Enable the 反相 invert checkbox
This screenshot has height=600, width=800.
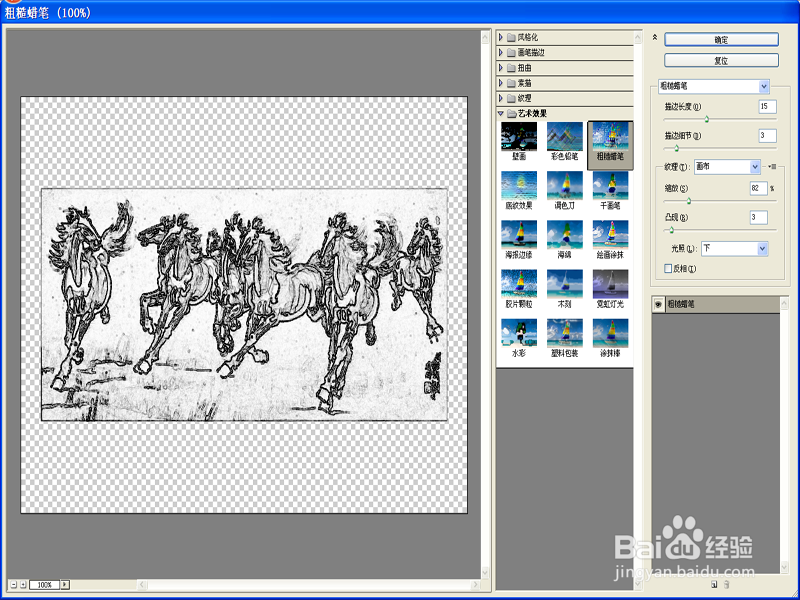click(x=668, y=268)
